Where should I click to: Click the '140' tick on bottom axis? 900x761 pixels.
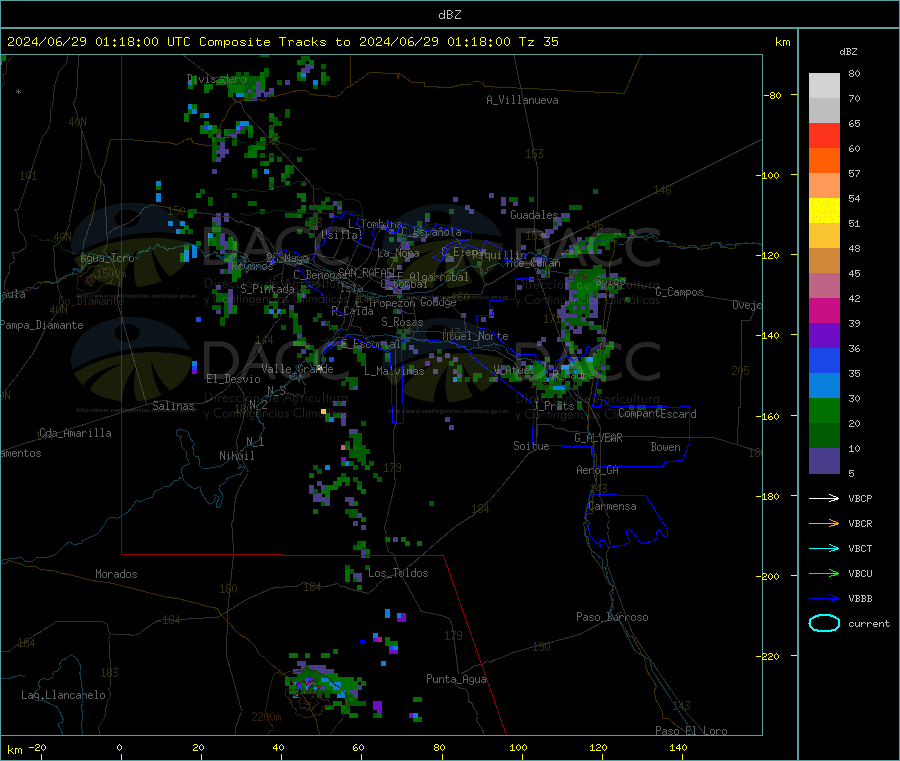tap(678, 747)
